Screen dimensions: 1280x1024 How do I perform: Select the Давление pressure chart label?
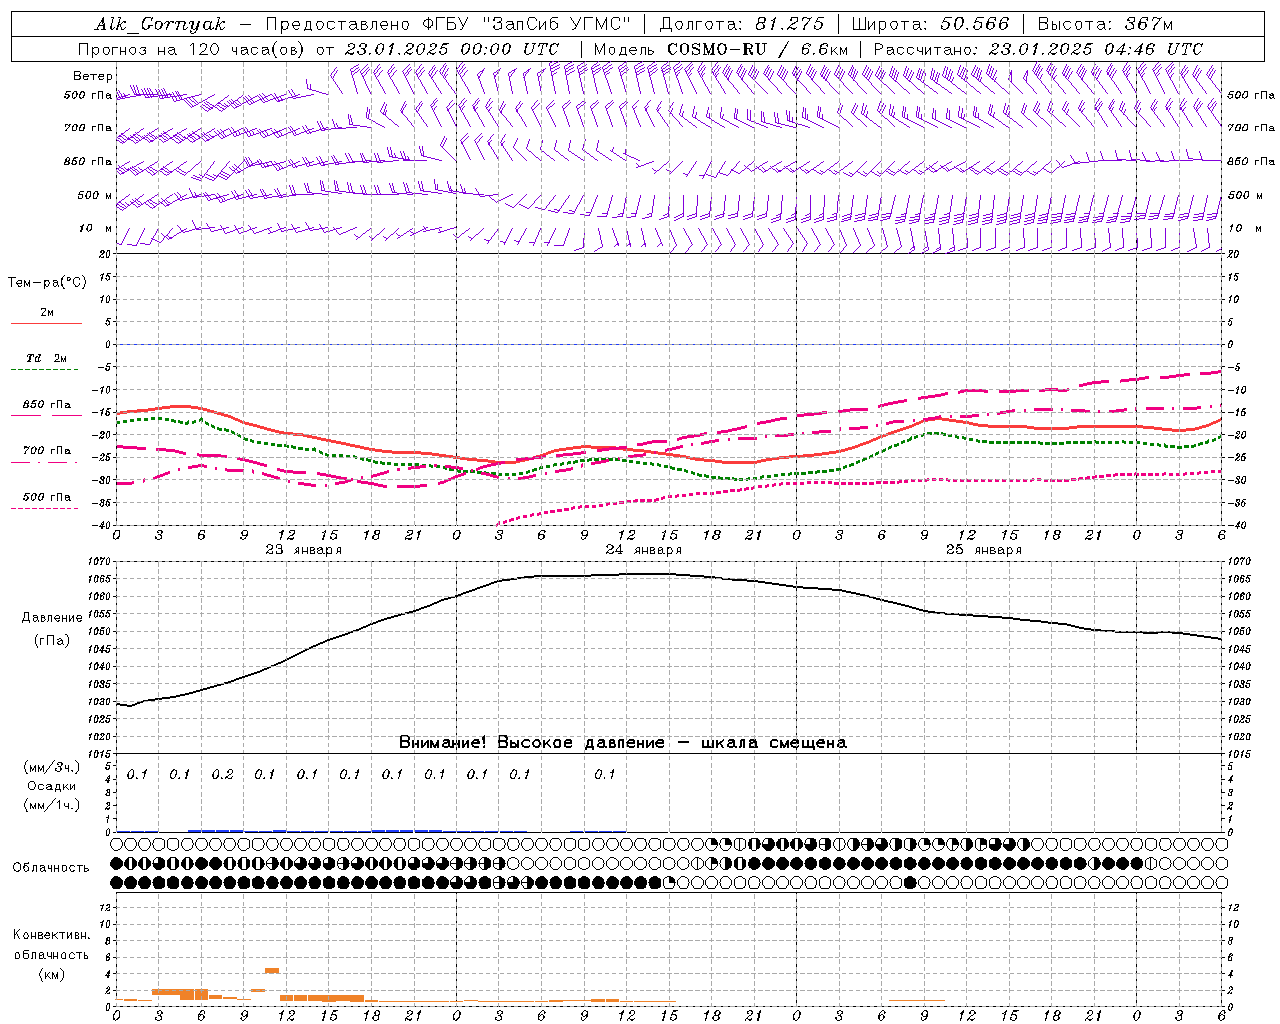point(52,618)
